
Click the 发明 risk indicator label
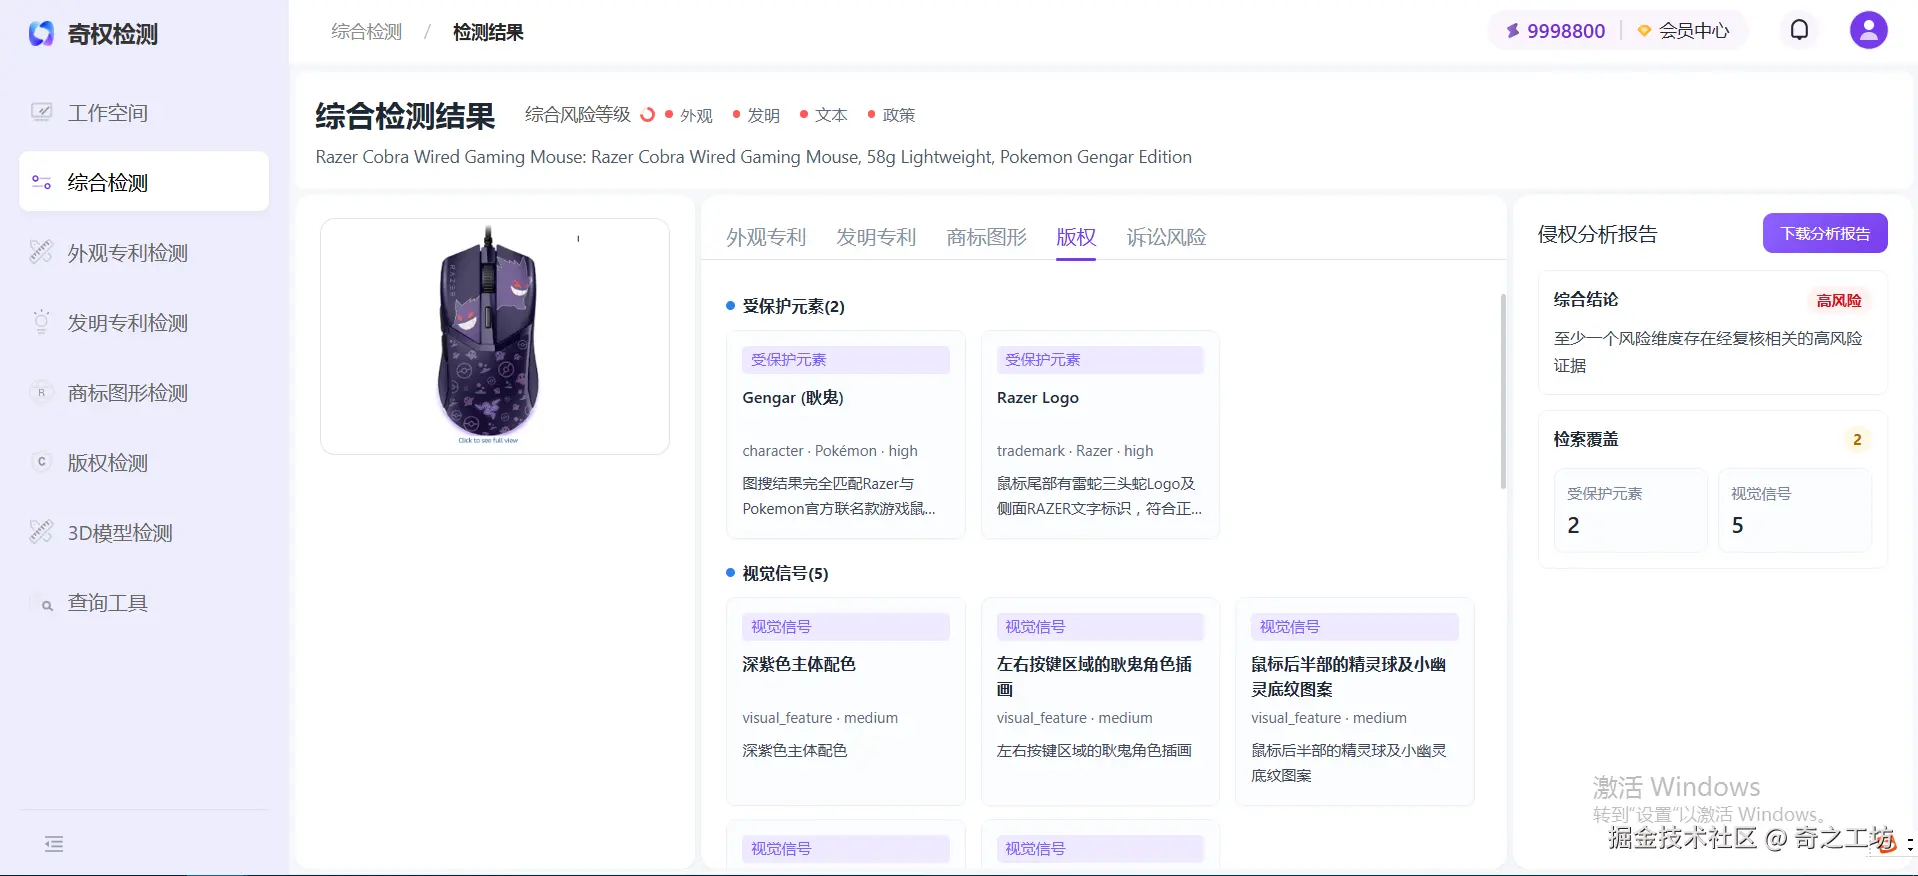coord(763,115)
